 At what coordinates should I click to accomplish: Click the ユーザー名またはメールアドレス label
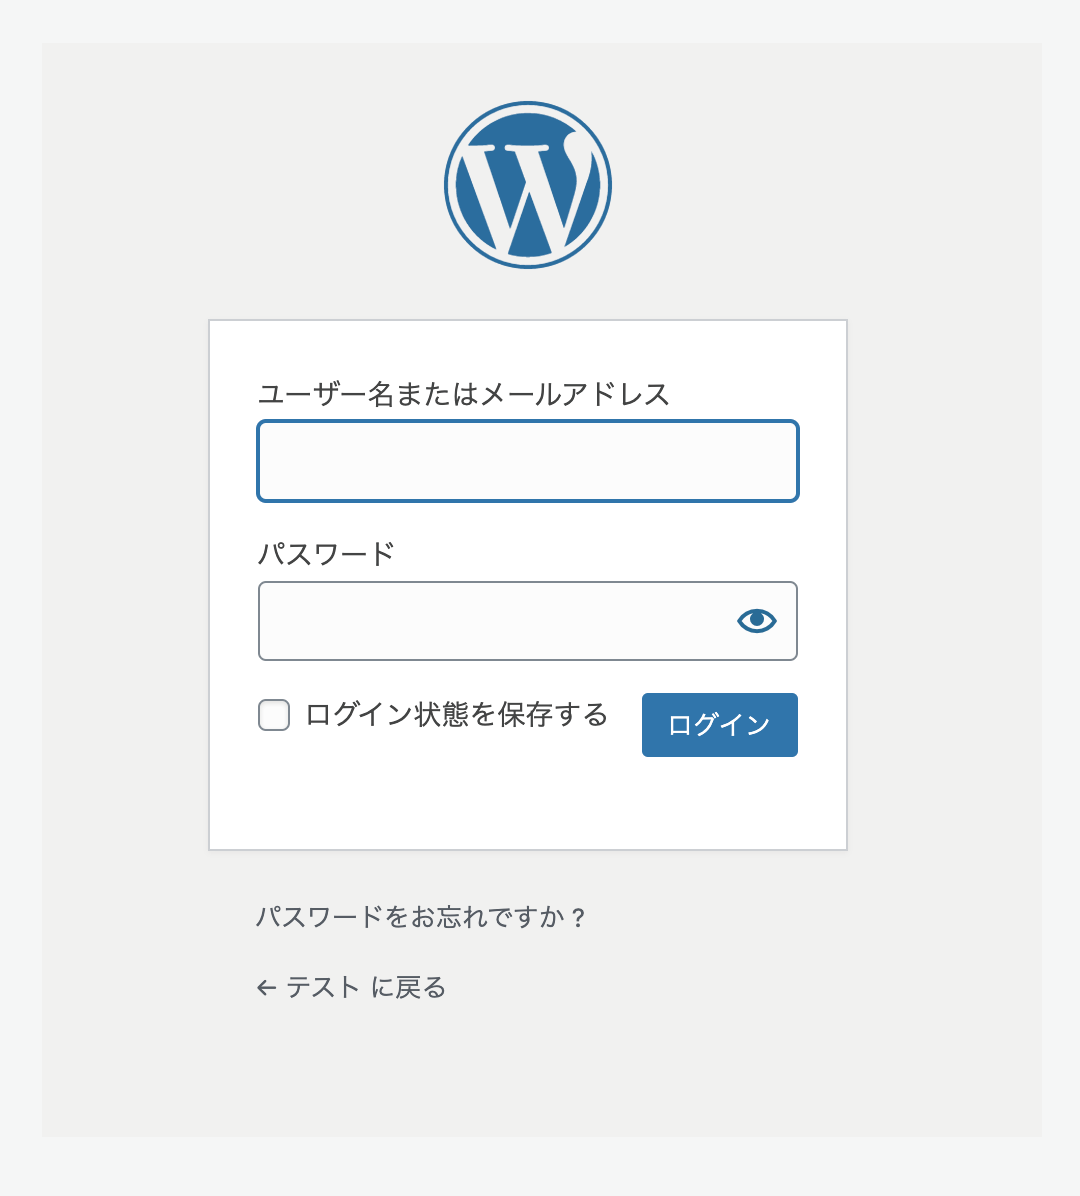pos(463,394)
